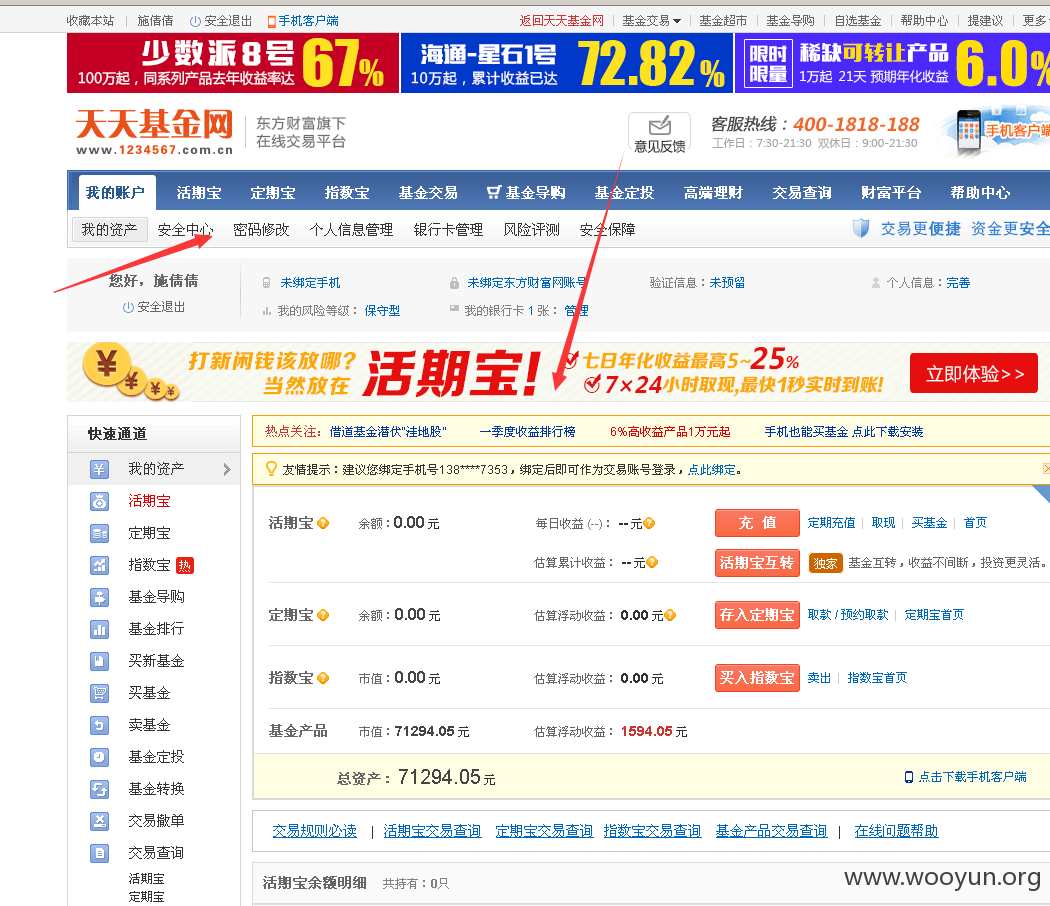Open the 指数宝交易查询 link
This screenshot has width=1050, height=906.
pos(652,831)
